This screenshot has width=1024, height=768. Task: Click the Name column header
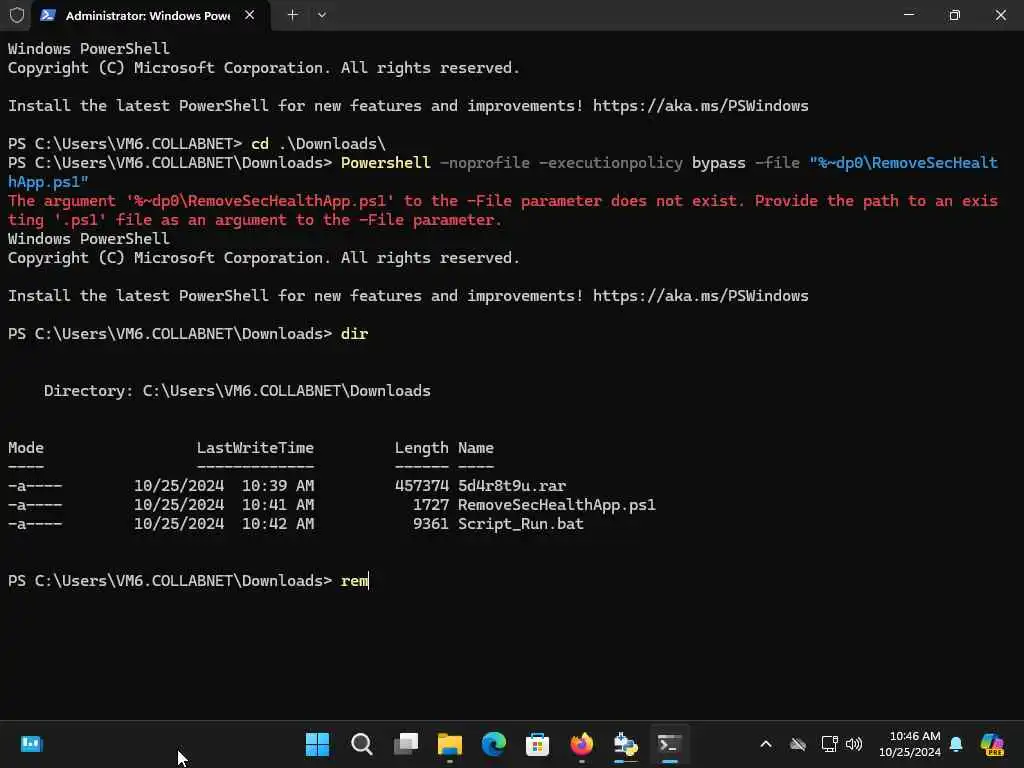(x=475, y=448)
